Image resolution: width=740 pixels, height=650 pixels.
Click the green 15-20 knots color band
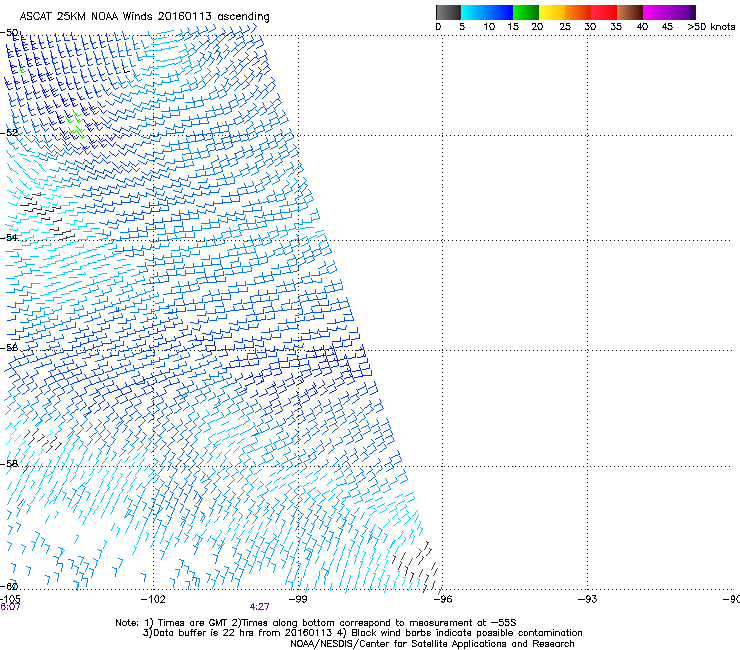(x=526, y=12)
